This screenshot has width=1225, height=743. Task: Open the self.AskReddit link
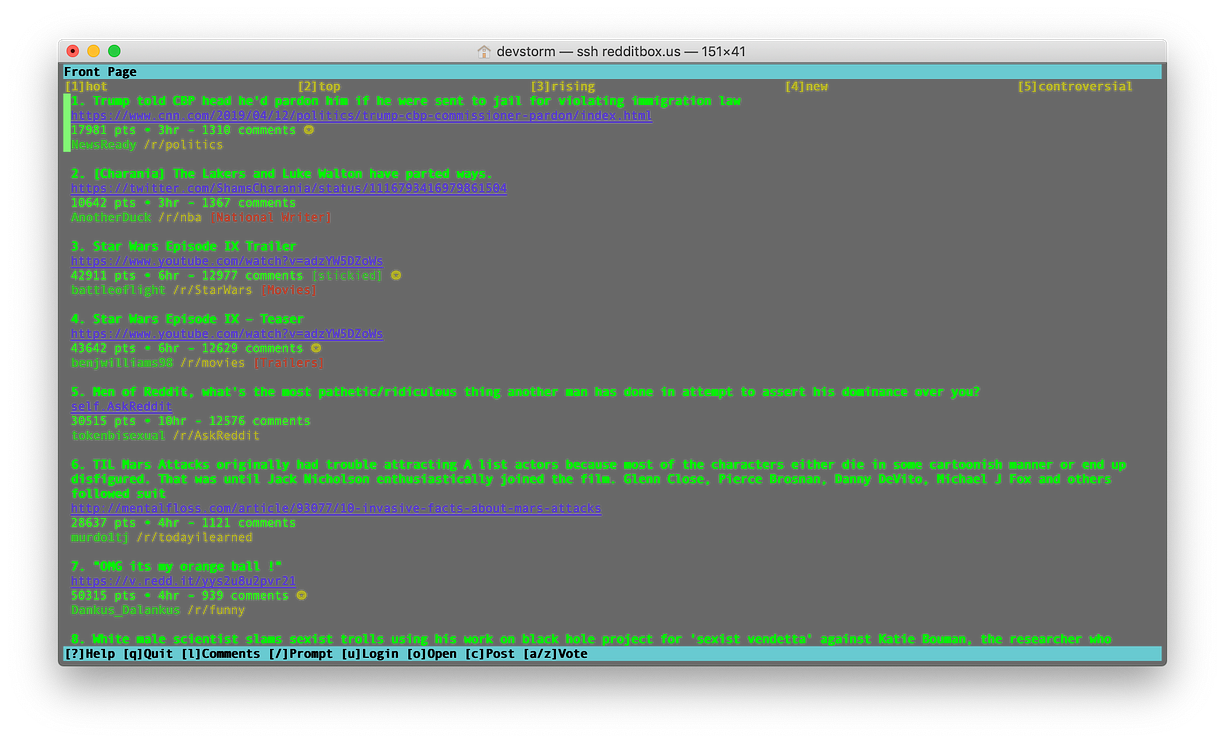tap(121, 406)
